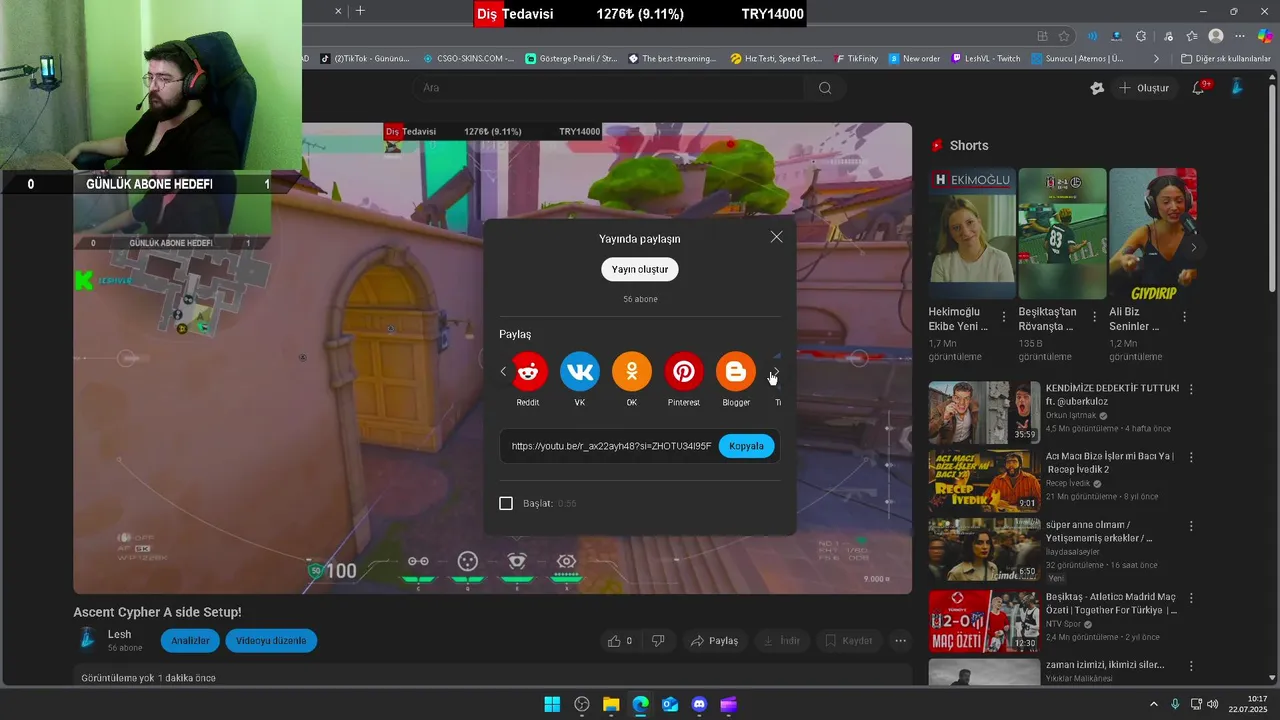Click the Kaydet save button
This screenshot has height=720, width=1280.
pyautogui.click(x=848, y=641)
